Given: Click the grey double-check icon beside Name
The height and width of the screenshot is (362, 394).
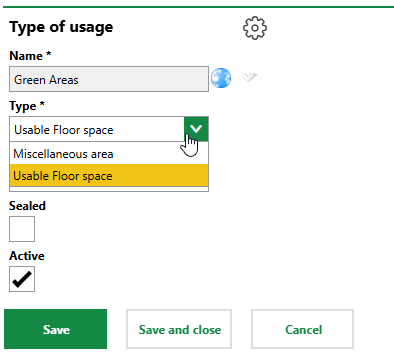Looking at the screenshot, I should pos(249,77).
